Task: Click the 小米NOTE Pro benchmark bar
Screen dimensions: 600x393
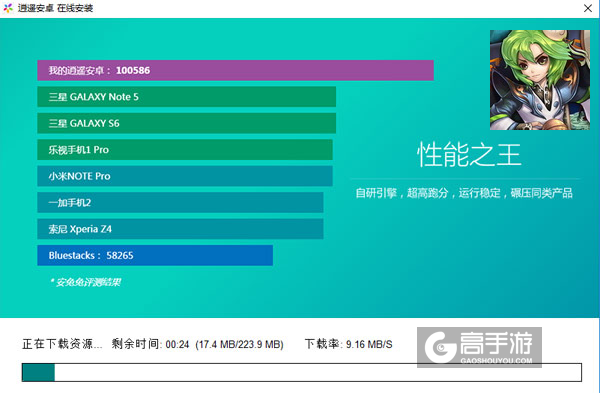Action: (x=185, y=176)
